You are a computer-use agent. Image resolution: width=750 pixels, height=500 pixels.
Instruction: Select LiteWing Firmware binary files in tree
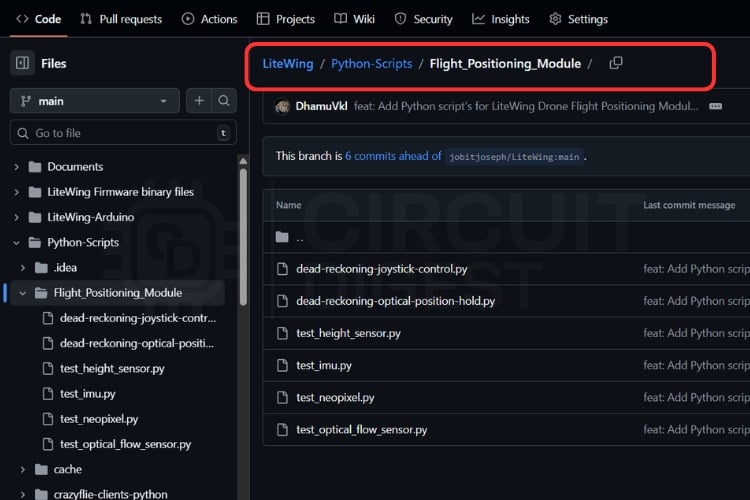121,192
